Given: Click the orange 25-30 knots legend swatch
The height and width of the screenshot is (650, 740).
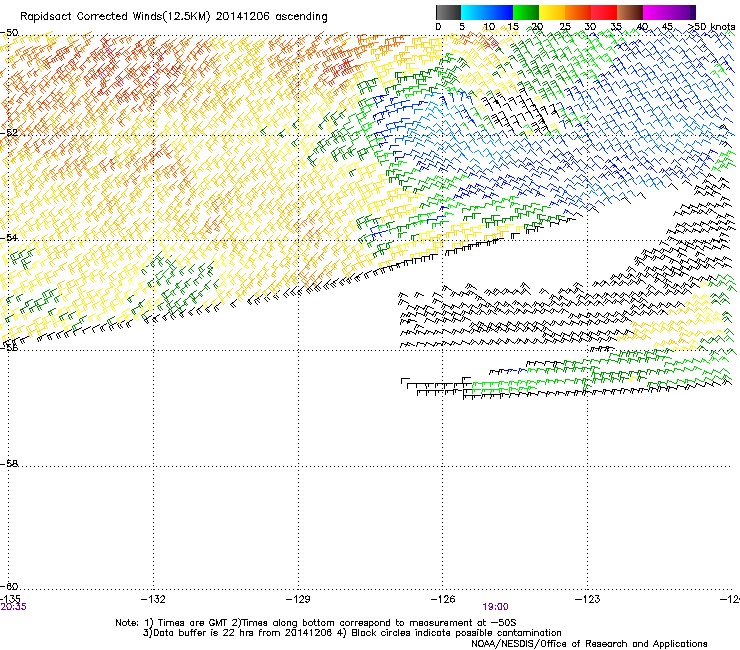Looking at the screenshot, I should click(578, 12).
